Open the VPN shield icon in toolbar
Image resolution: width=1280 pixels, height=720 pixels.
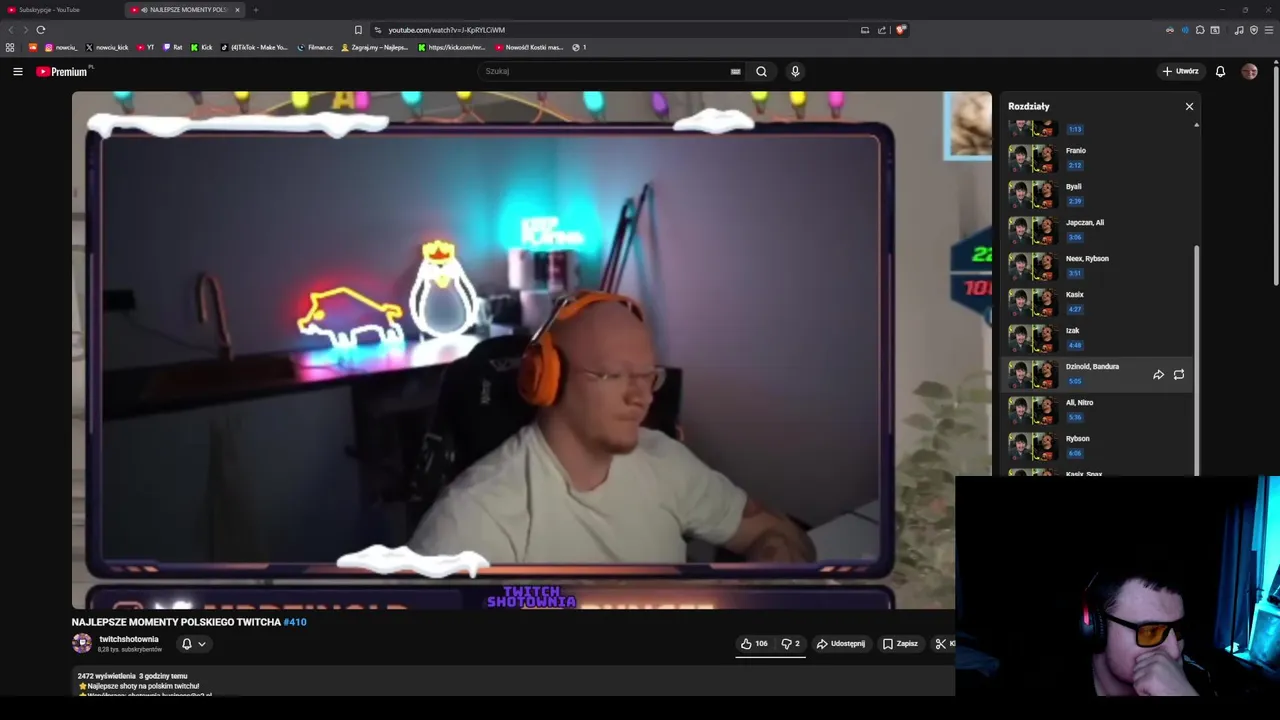point(1254,30)
